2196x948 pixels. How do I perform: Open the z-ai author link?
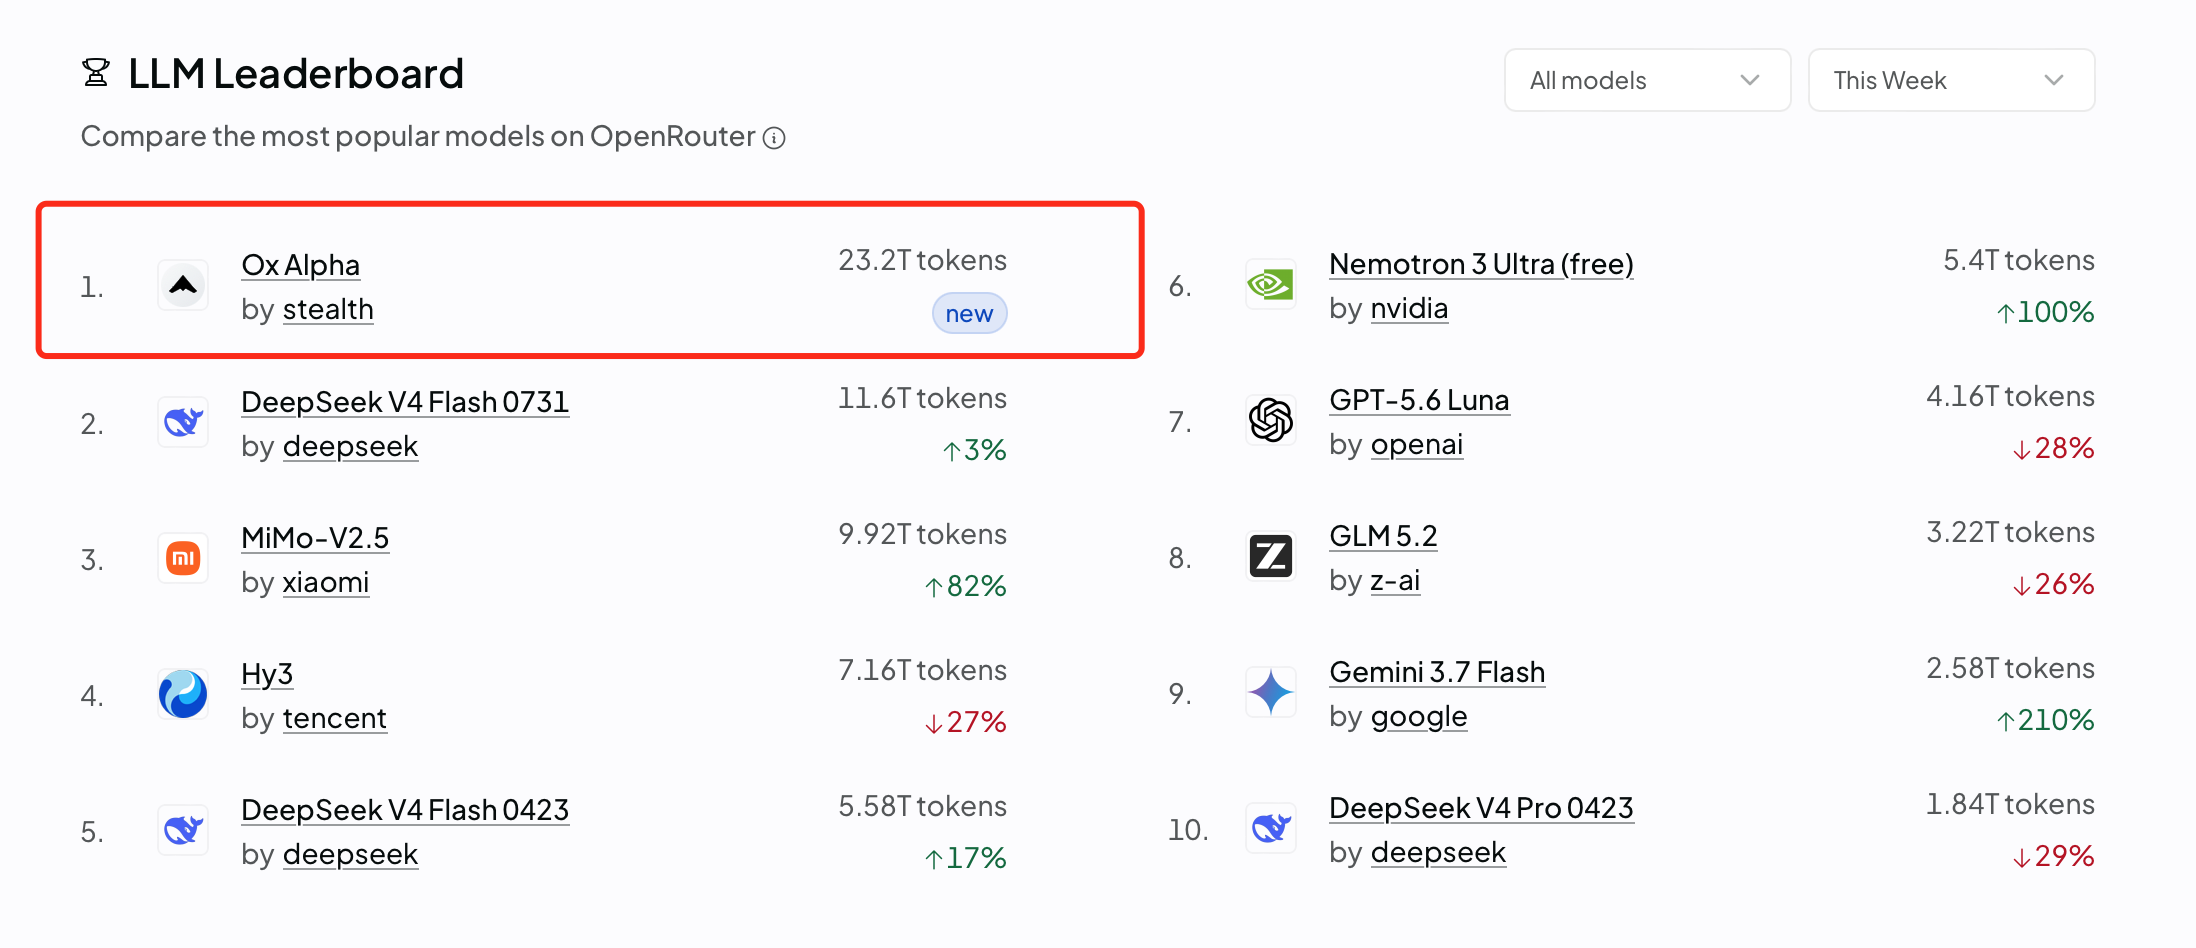click(1395, 580)
